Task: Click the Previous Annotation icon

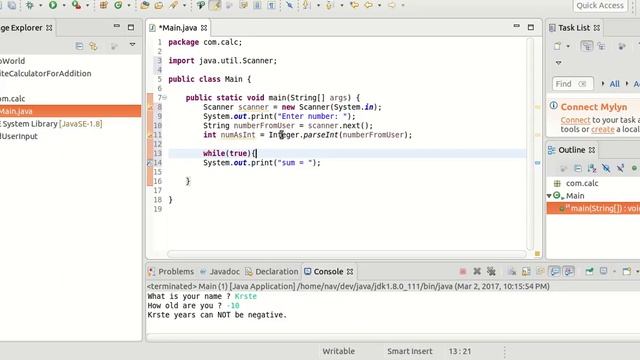Action: 330,5
